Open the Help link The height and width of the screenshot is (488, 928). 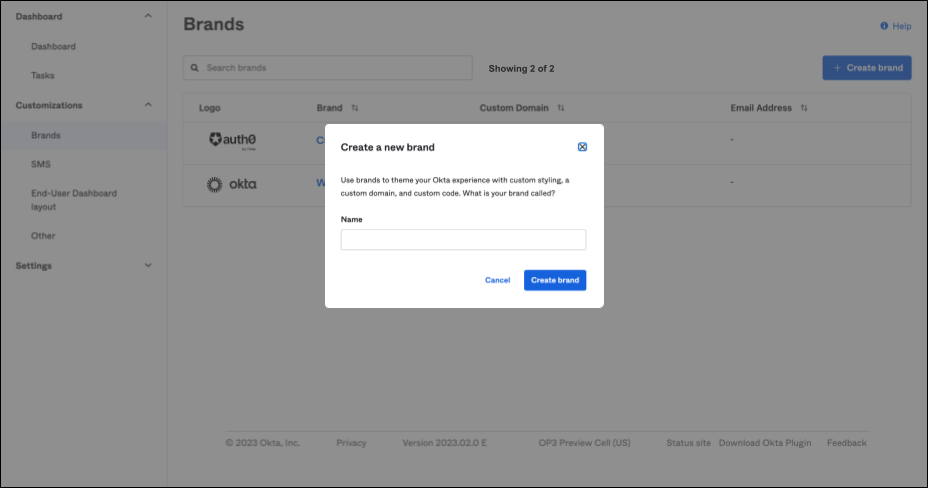coord(901,26)
